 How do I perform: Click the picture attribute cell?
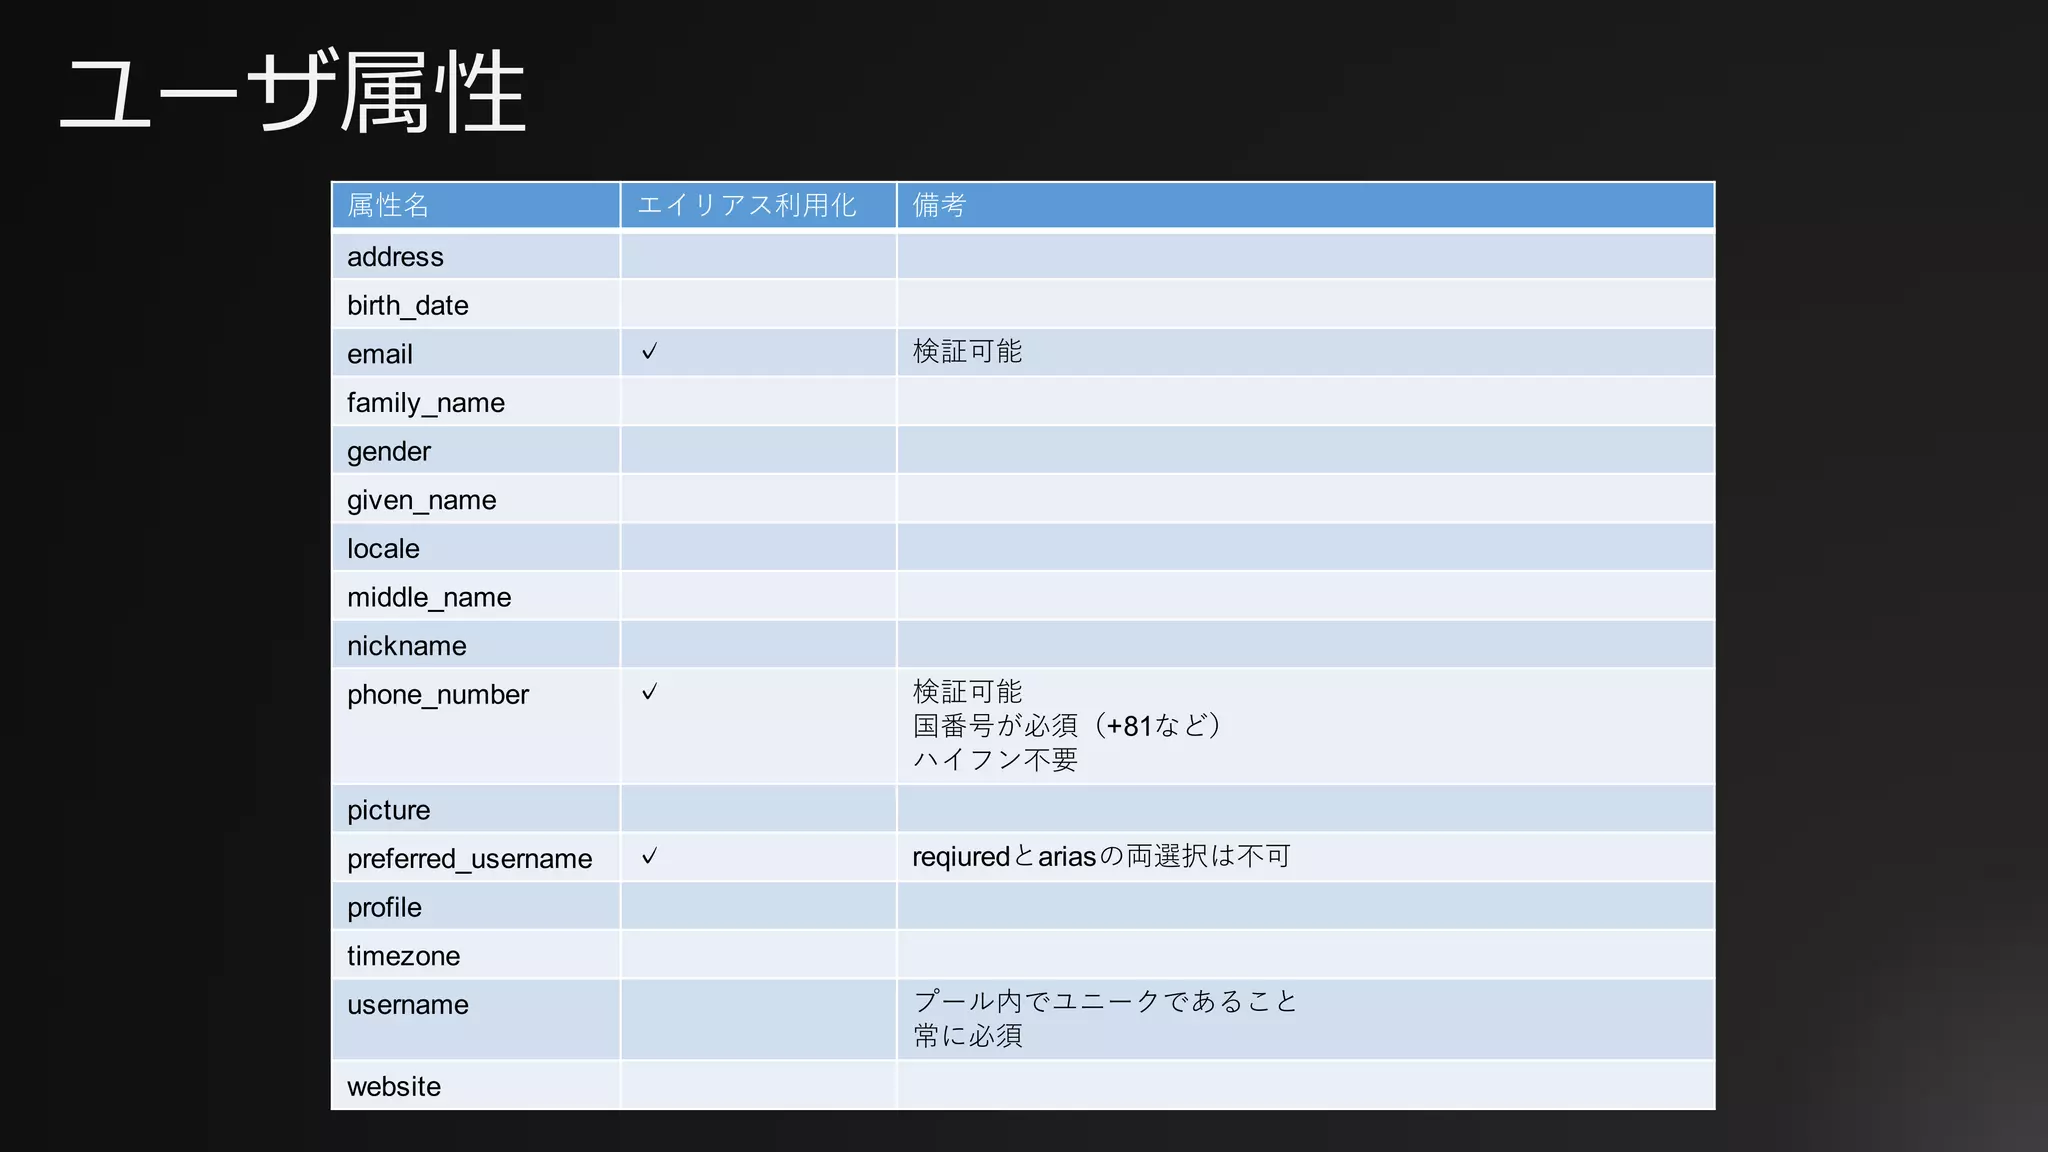pyautogui.click(x=476, y=809)
